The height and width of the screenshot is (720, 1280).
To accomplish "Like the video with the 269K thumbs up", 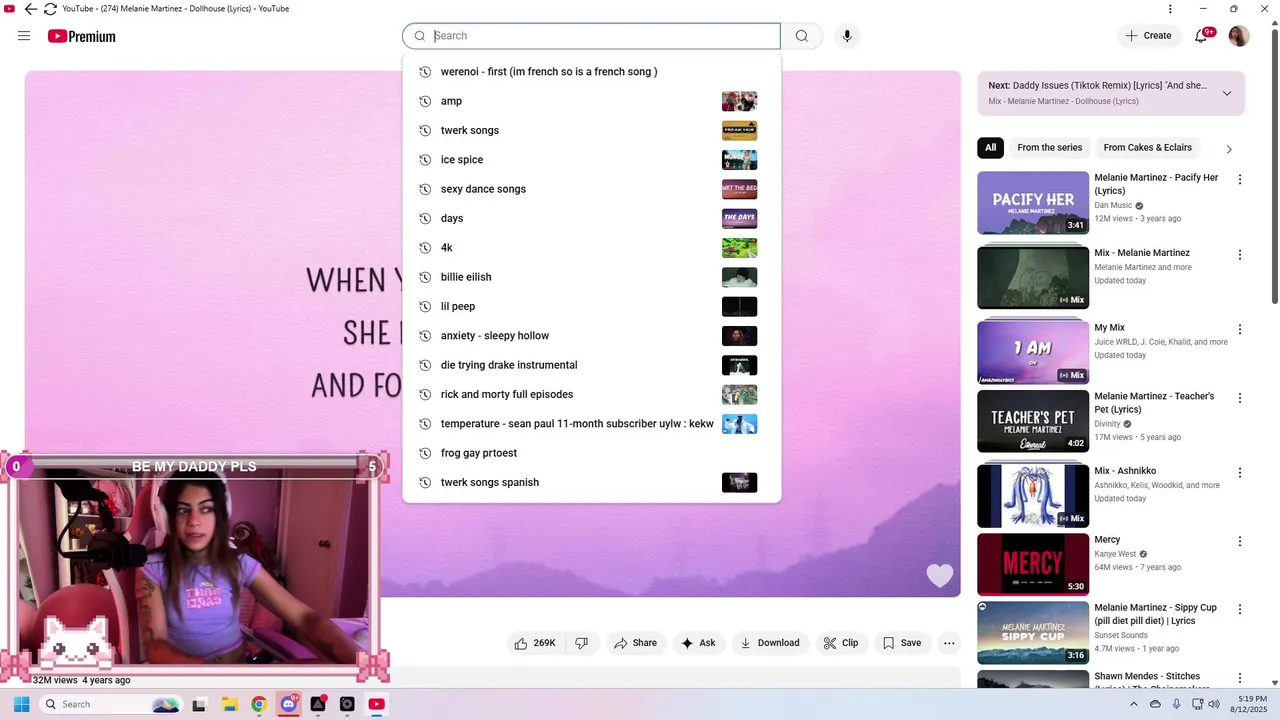I will (x=536, y=643).
